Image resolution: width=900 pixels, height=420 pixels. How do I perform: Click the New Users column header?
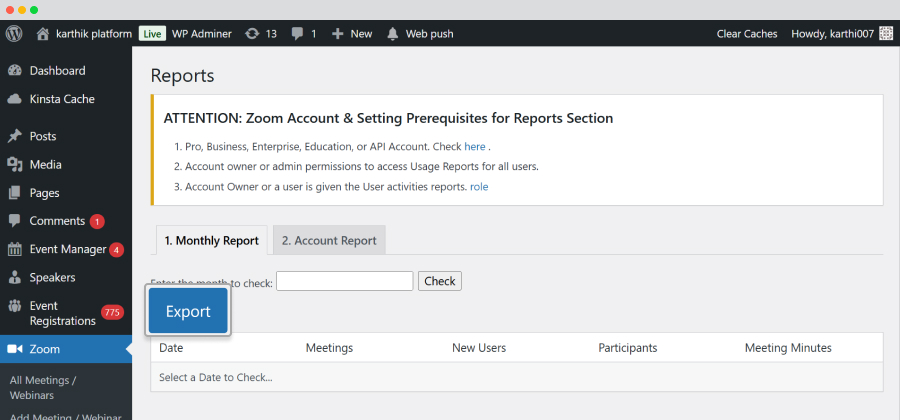point(479,348)
